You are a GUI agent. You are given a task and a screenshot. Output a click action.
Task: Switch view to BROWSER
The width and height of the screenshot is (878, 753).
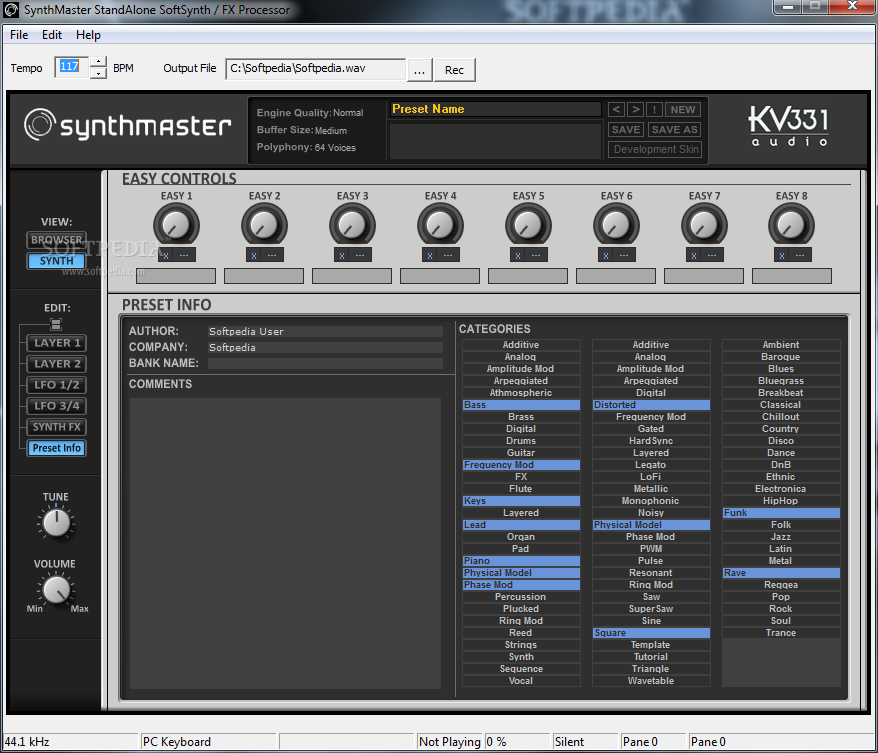(57, 240)
